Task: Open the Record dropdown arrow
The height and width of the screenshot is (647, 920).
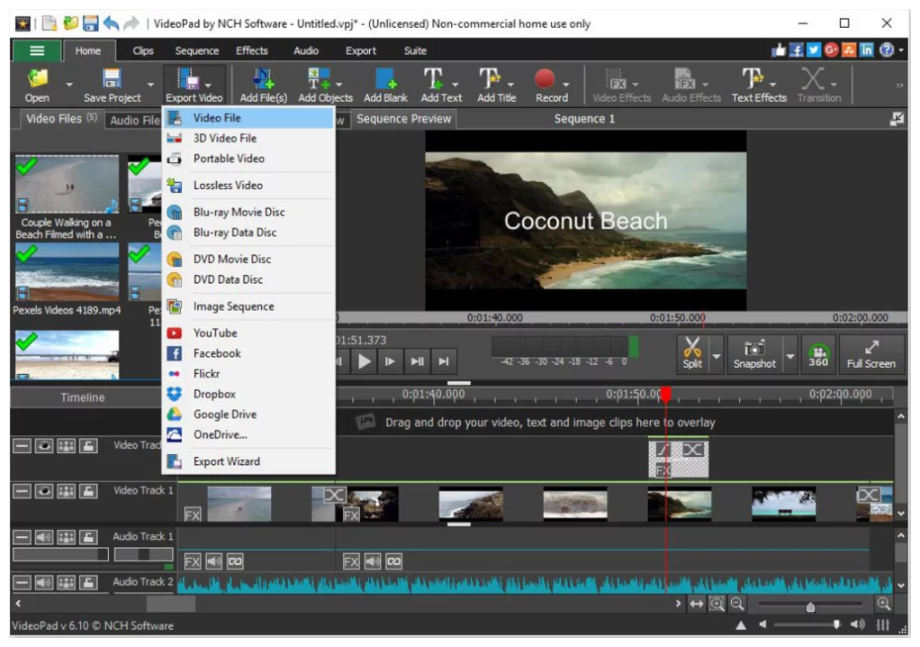Action: [x=567, y=84]
